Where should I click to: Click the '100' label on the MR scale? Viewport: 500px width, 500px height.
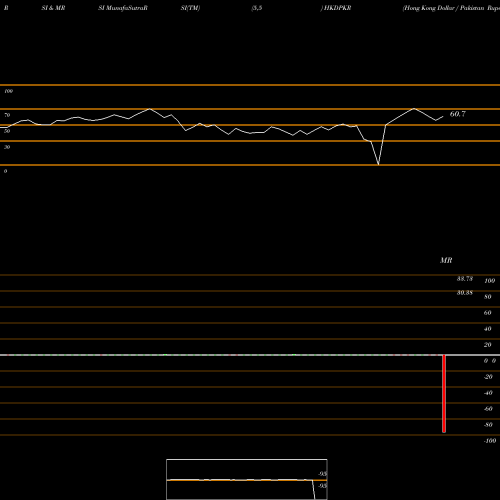pyautogui.click(x=489, y=281)
